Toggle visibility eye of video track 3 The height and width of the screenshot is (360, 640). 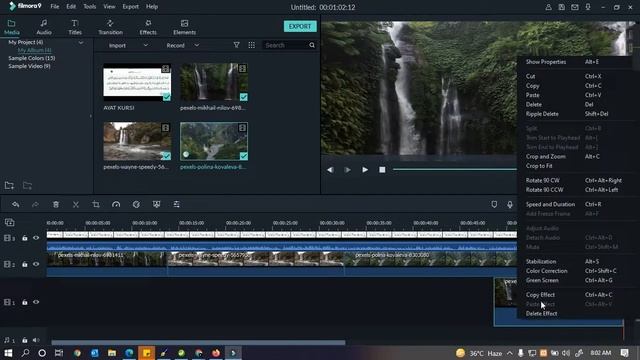[x=36, y=238]
